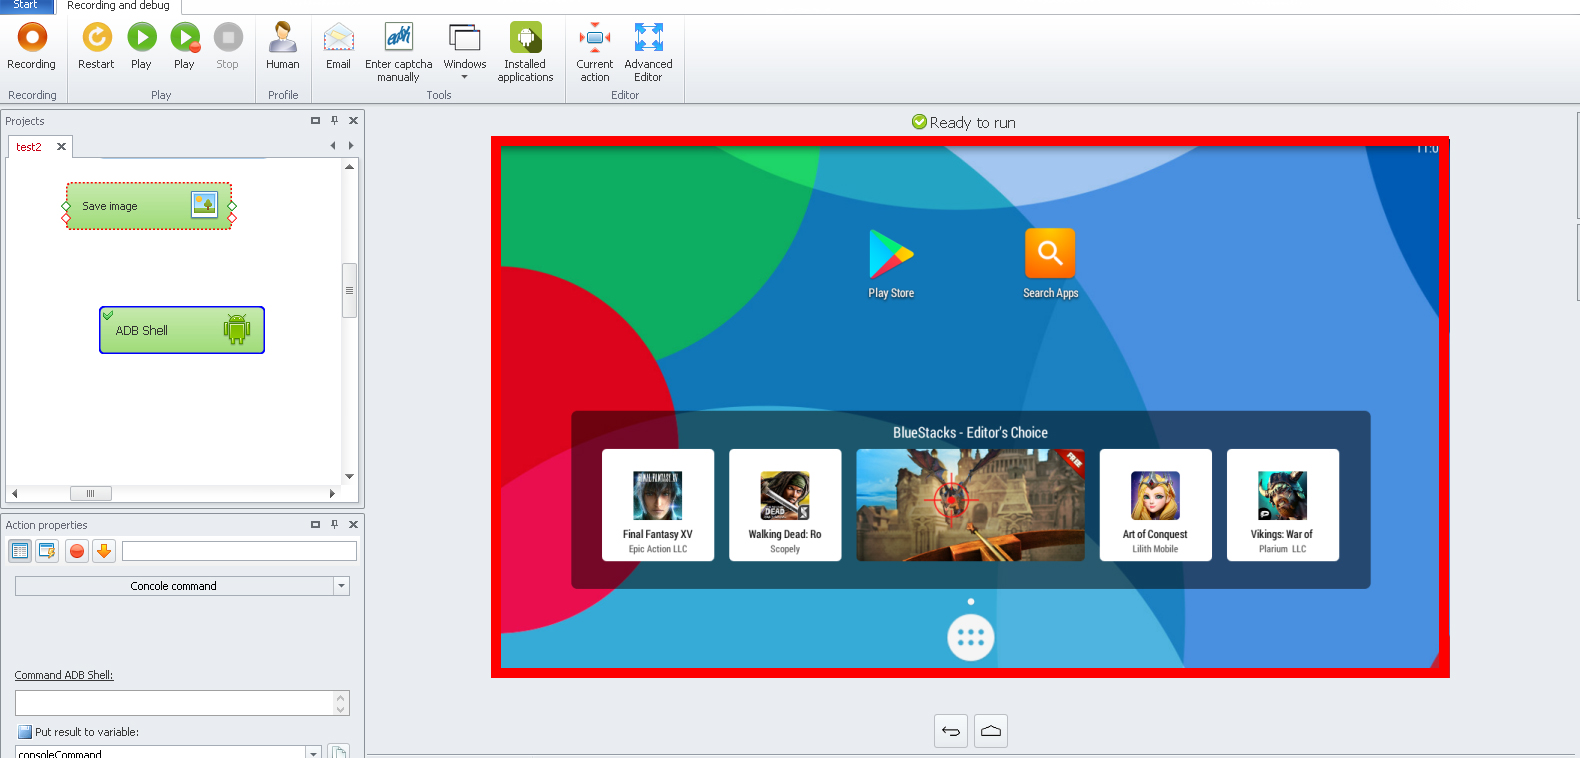Viewport: 1580px width, 758px height.
Task: Click the grayed Stop button
Action: point(228,46)
